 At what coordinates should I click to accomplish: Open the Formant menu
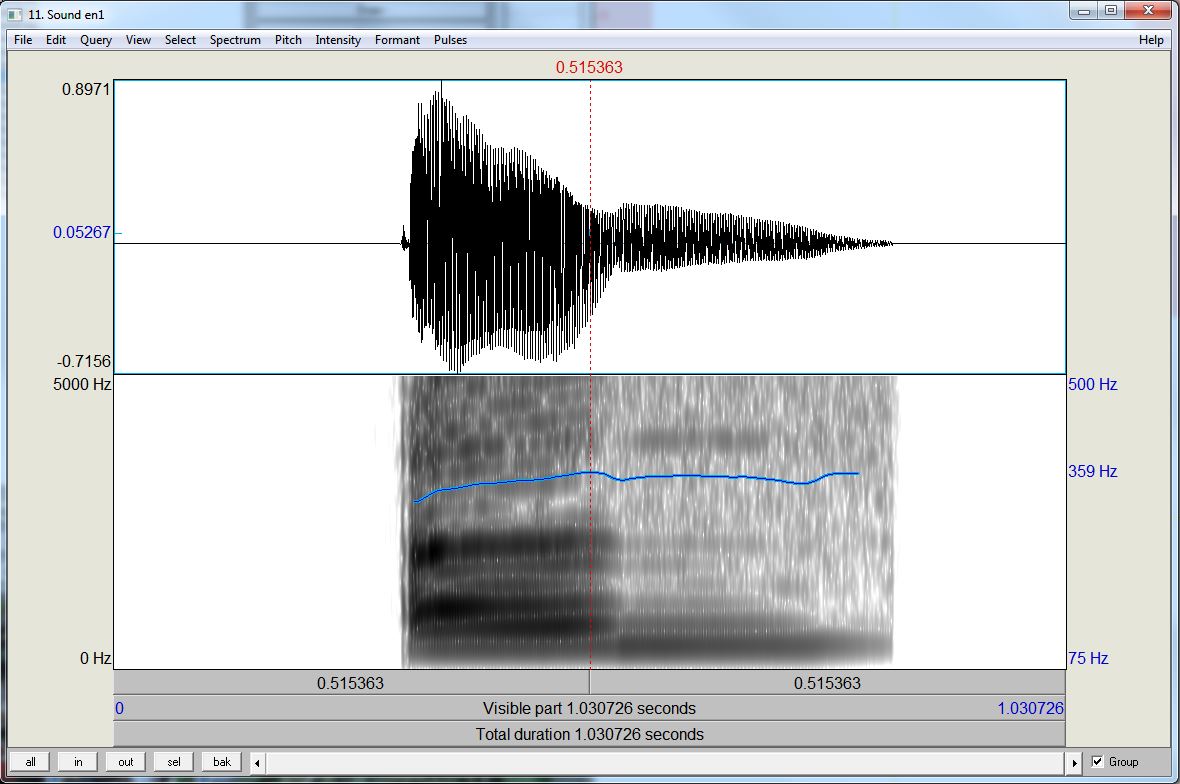point(397,40)
